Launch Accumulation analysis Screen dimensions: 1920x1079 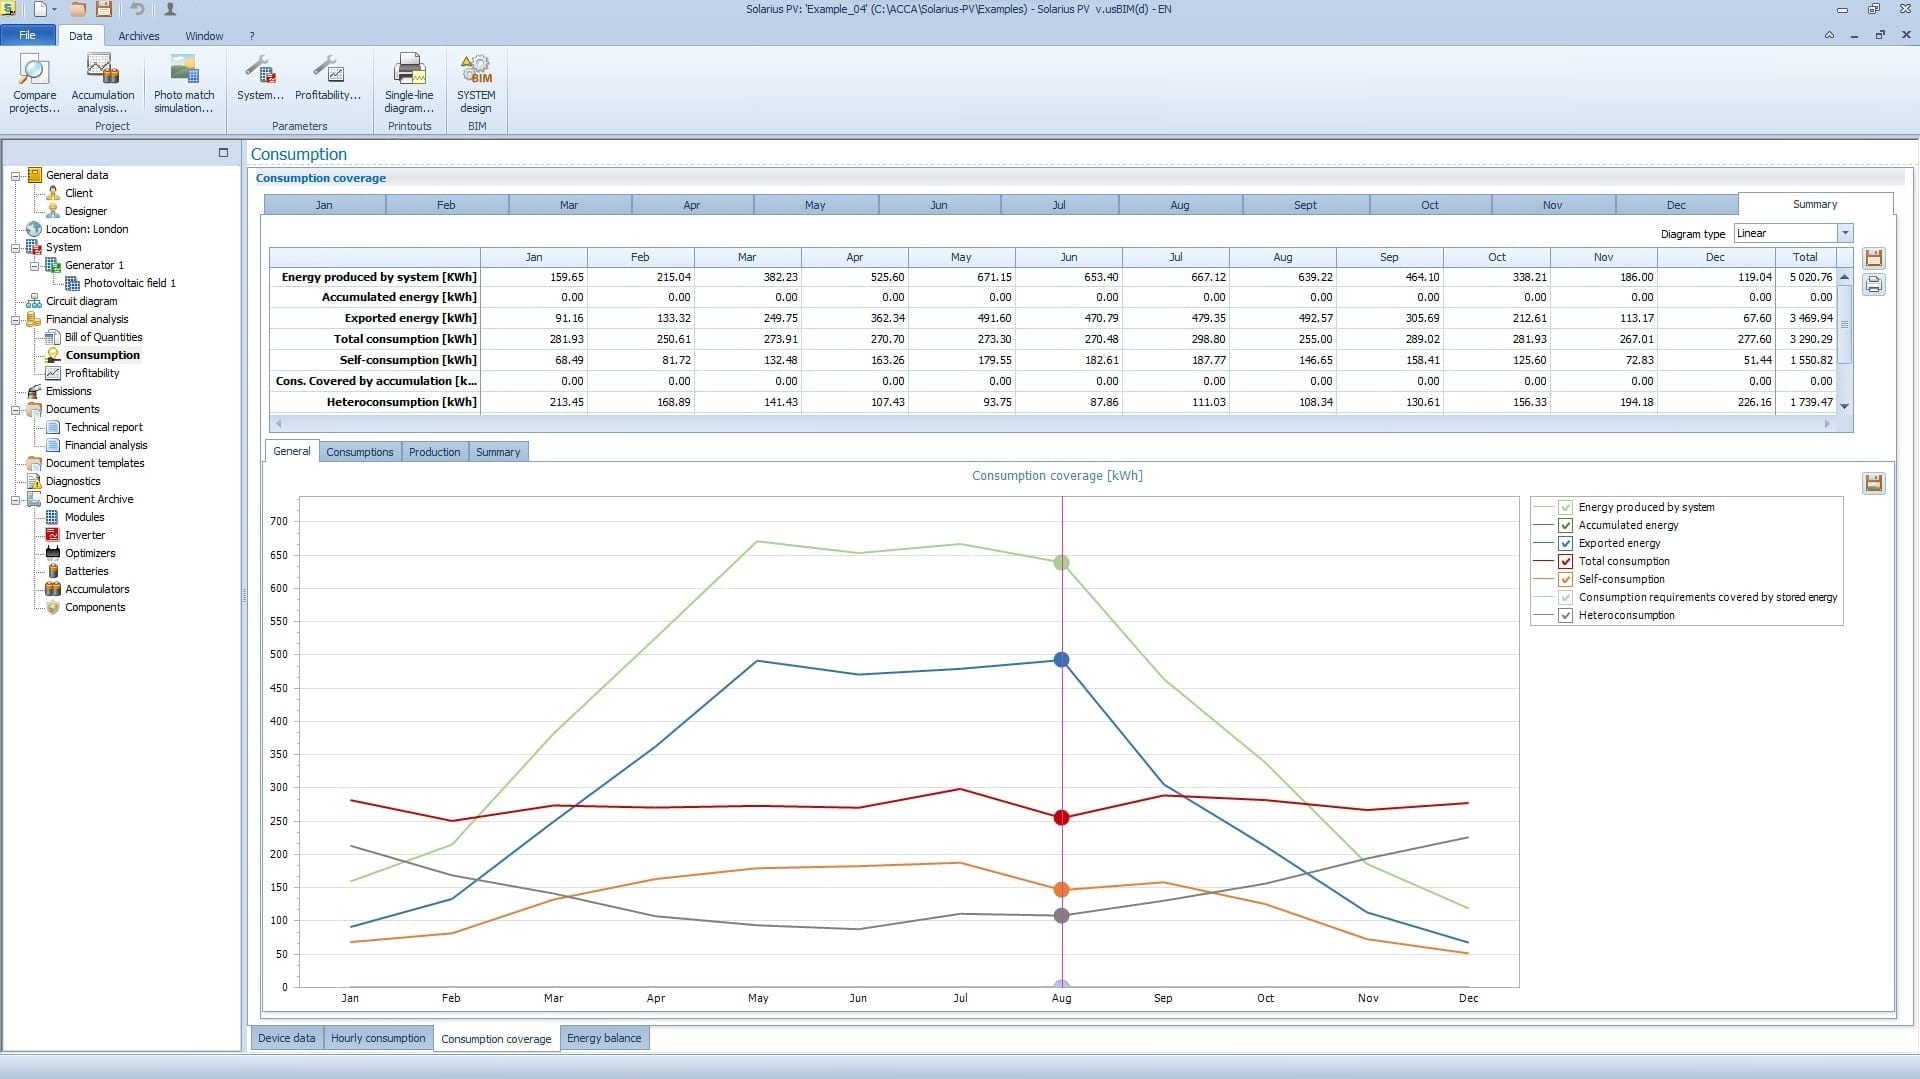[x=102, y=84]
